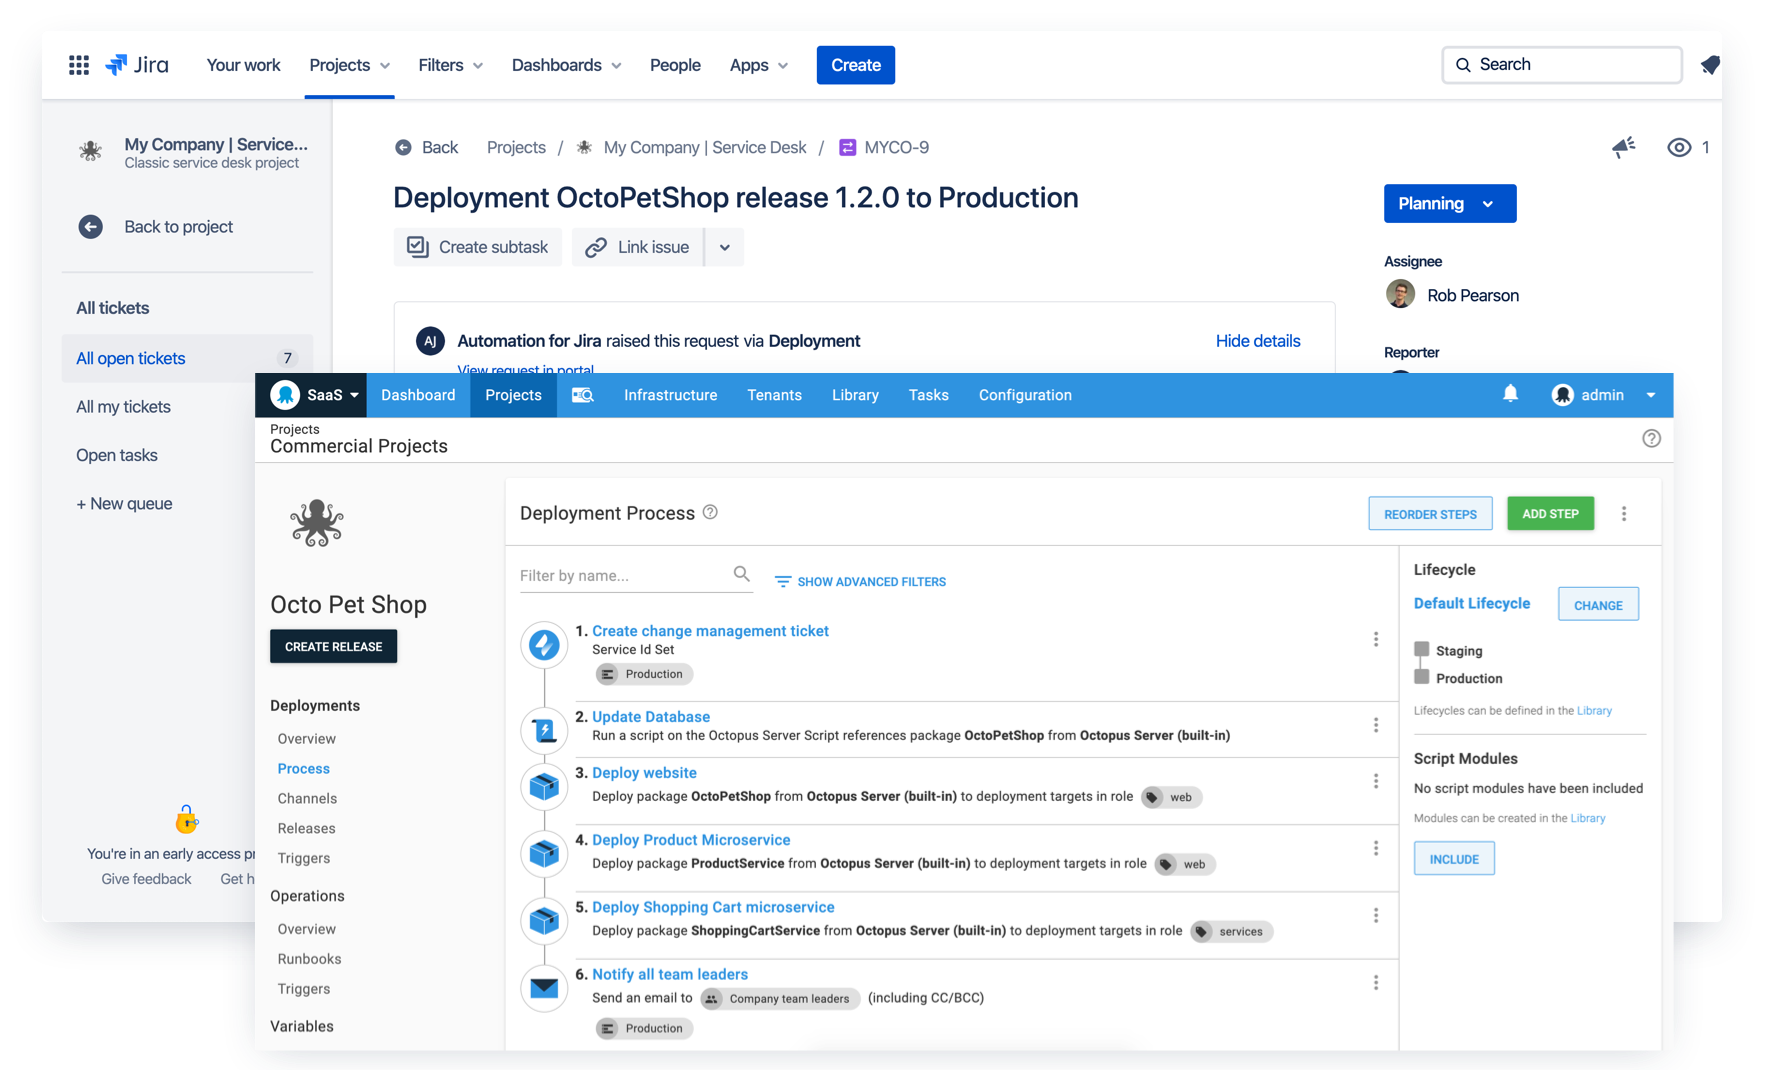This screenshot has height=1070, width=1769.
Task: Click Change lifecycle button
Action: 1598,604
